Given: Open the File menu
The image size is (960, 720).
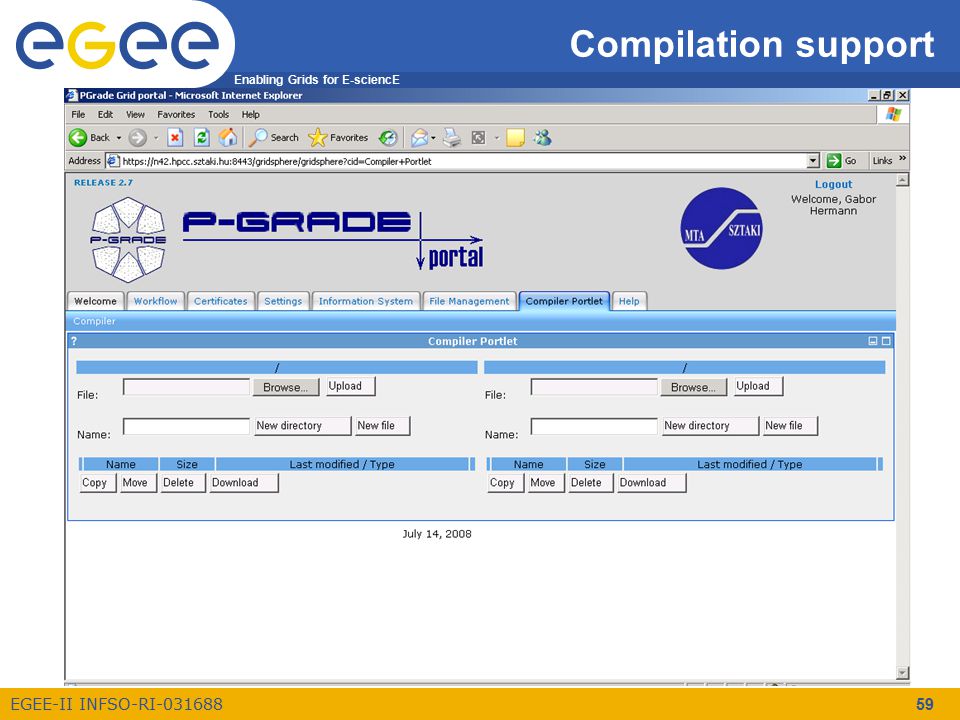Looking at the screenshot, I should (x=78, y=114).
